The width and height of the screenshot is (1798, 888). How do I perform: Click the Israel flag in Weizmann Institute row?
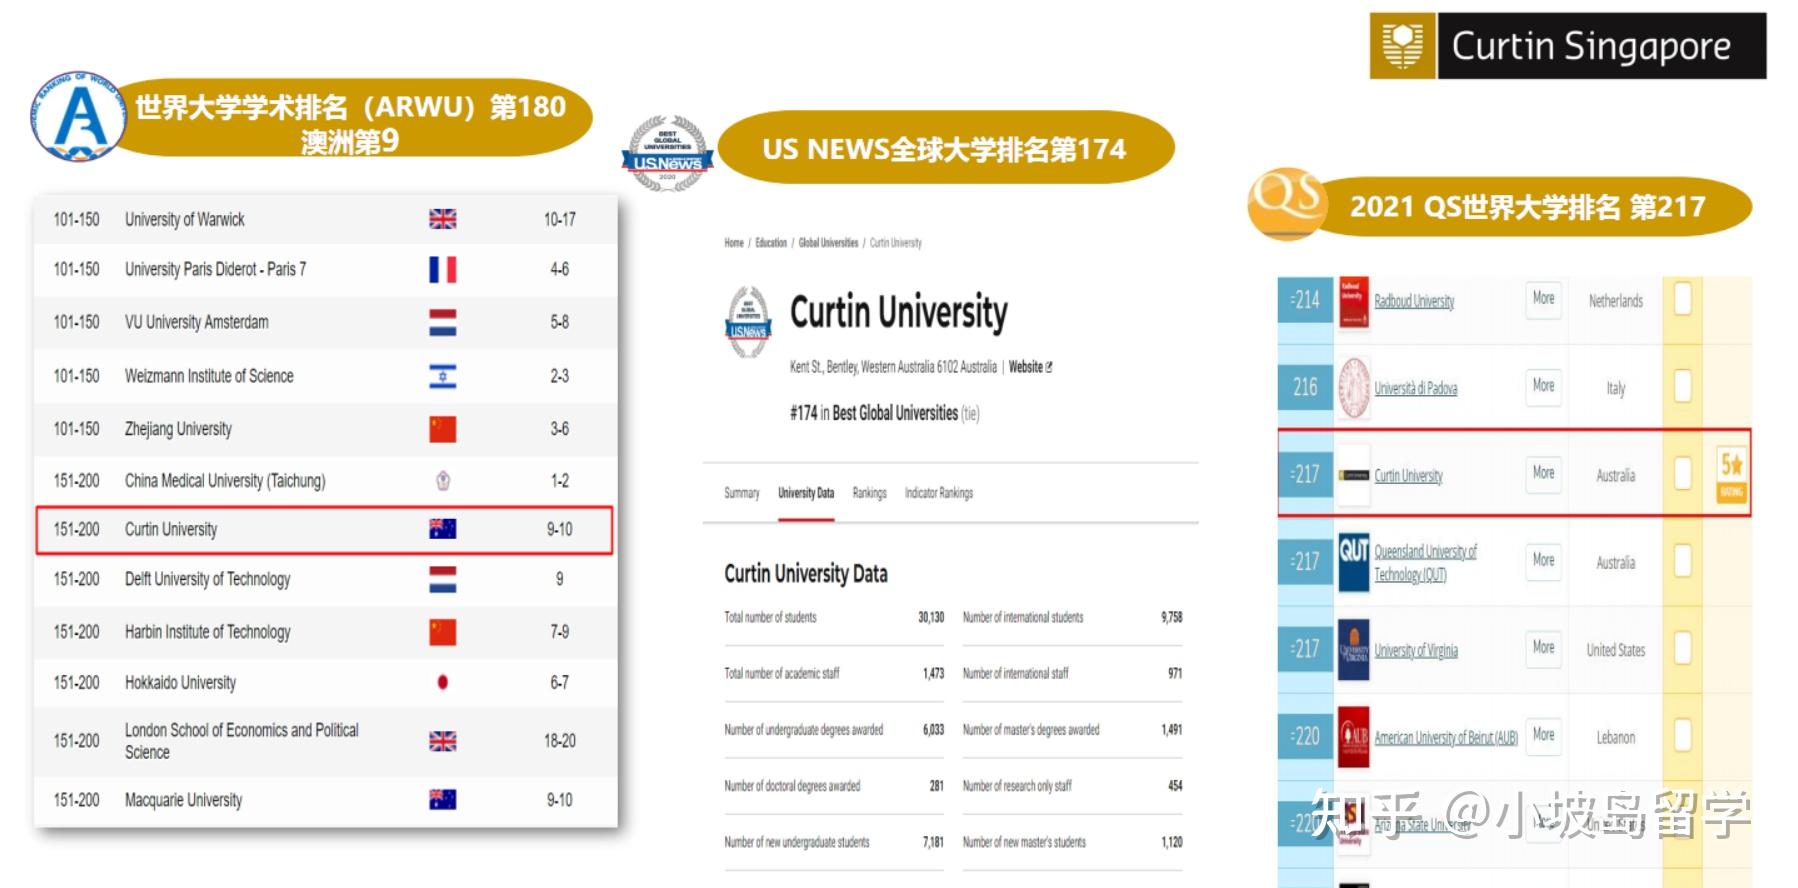(443, 376)
